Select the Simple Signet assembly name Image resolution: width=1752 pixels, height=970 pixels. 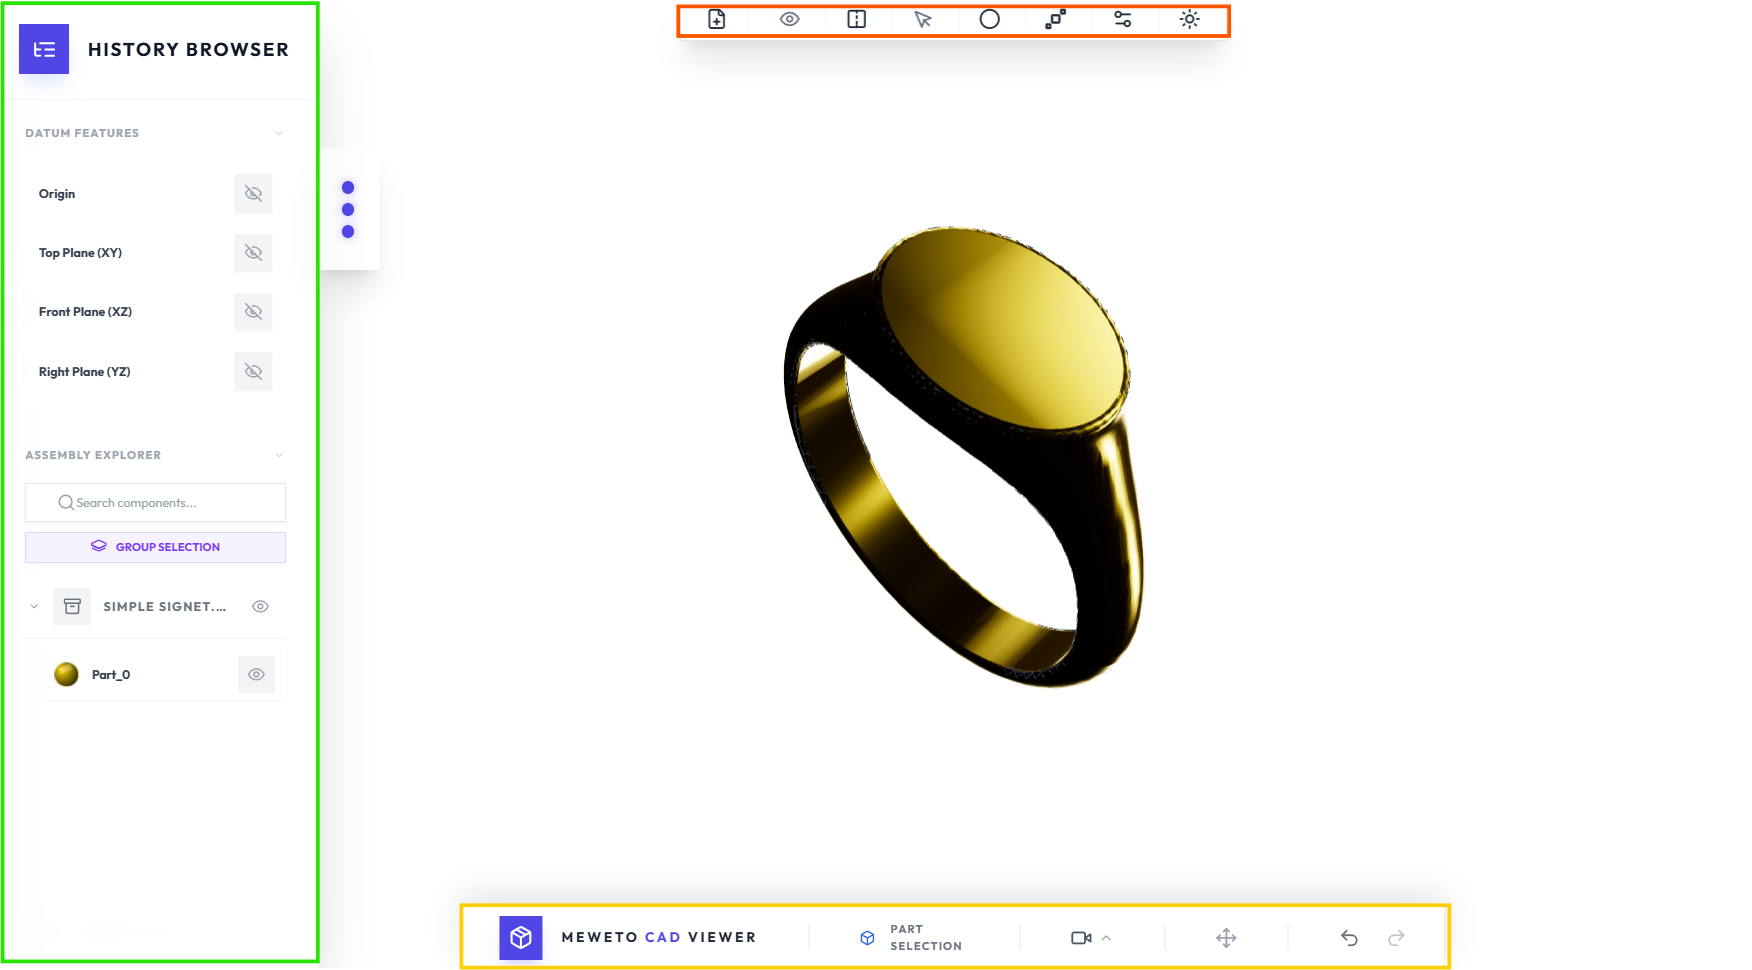point(165,607)
